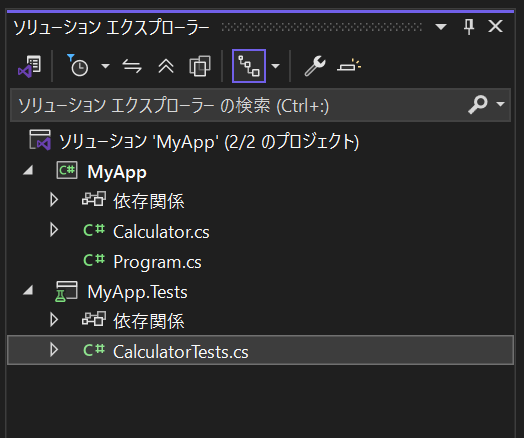Click the show all files icon

pos(200,66)
